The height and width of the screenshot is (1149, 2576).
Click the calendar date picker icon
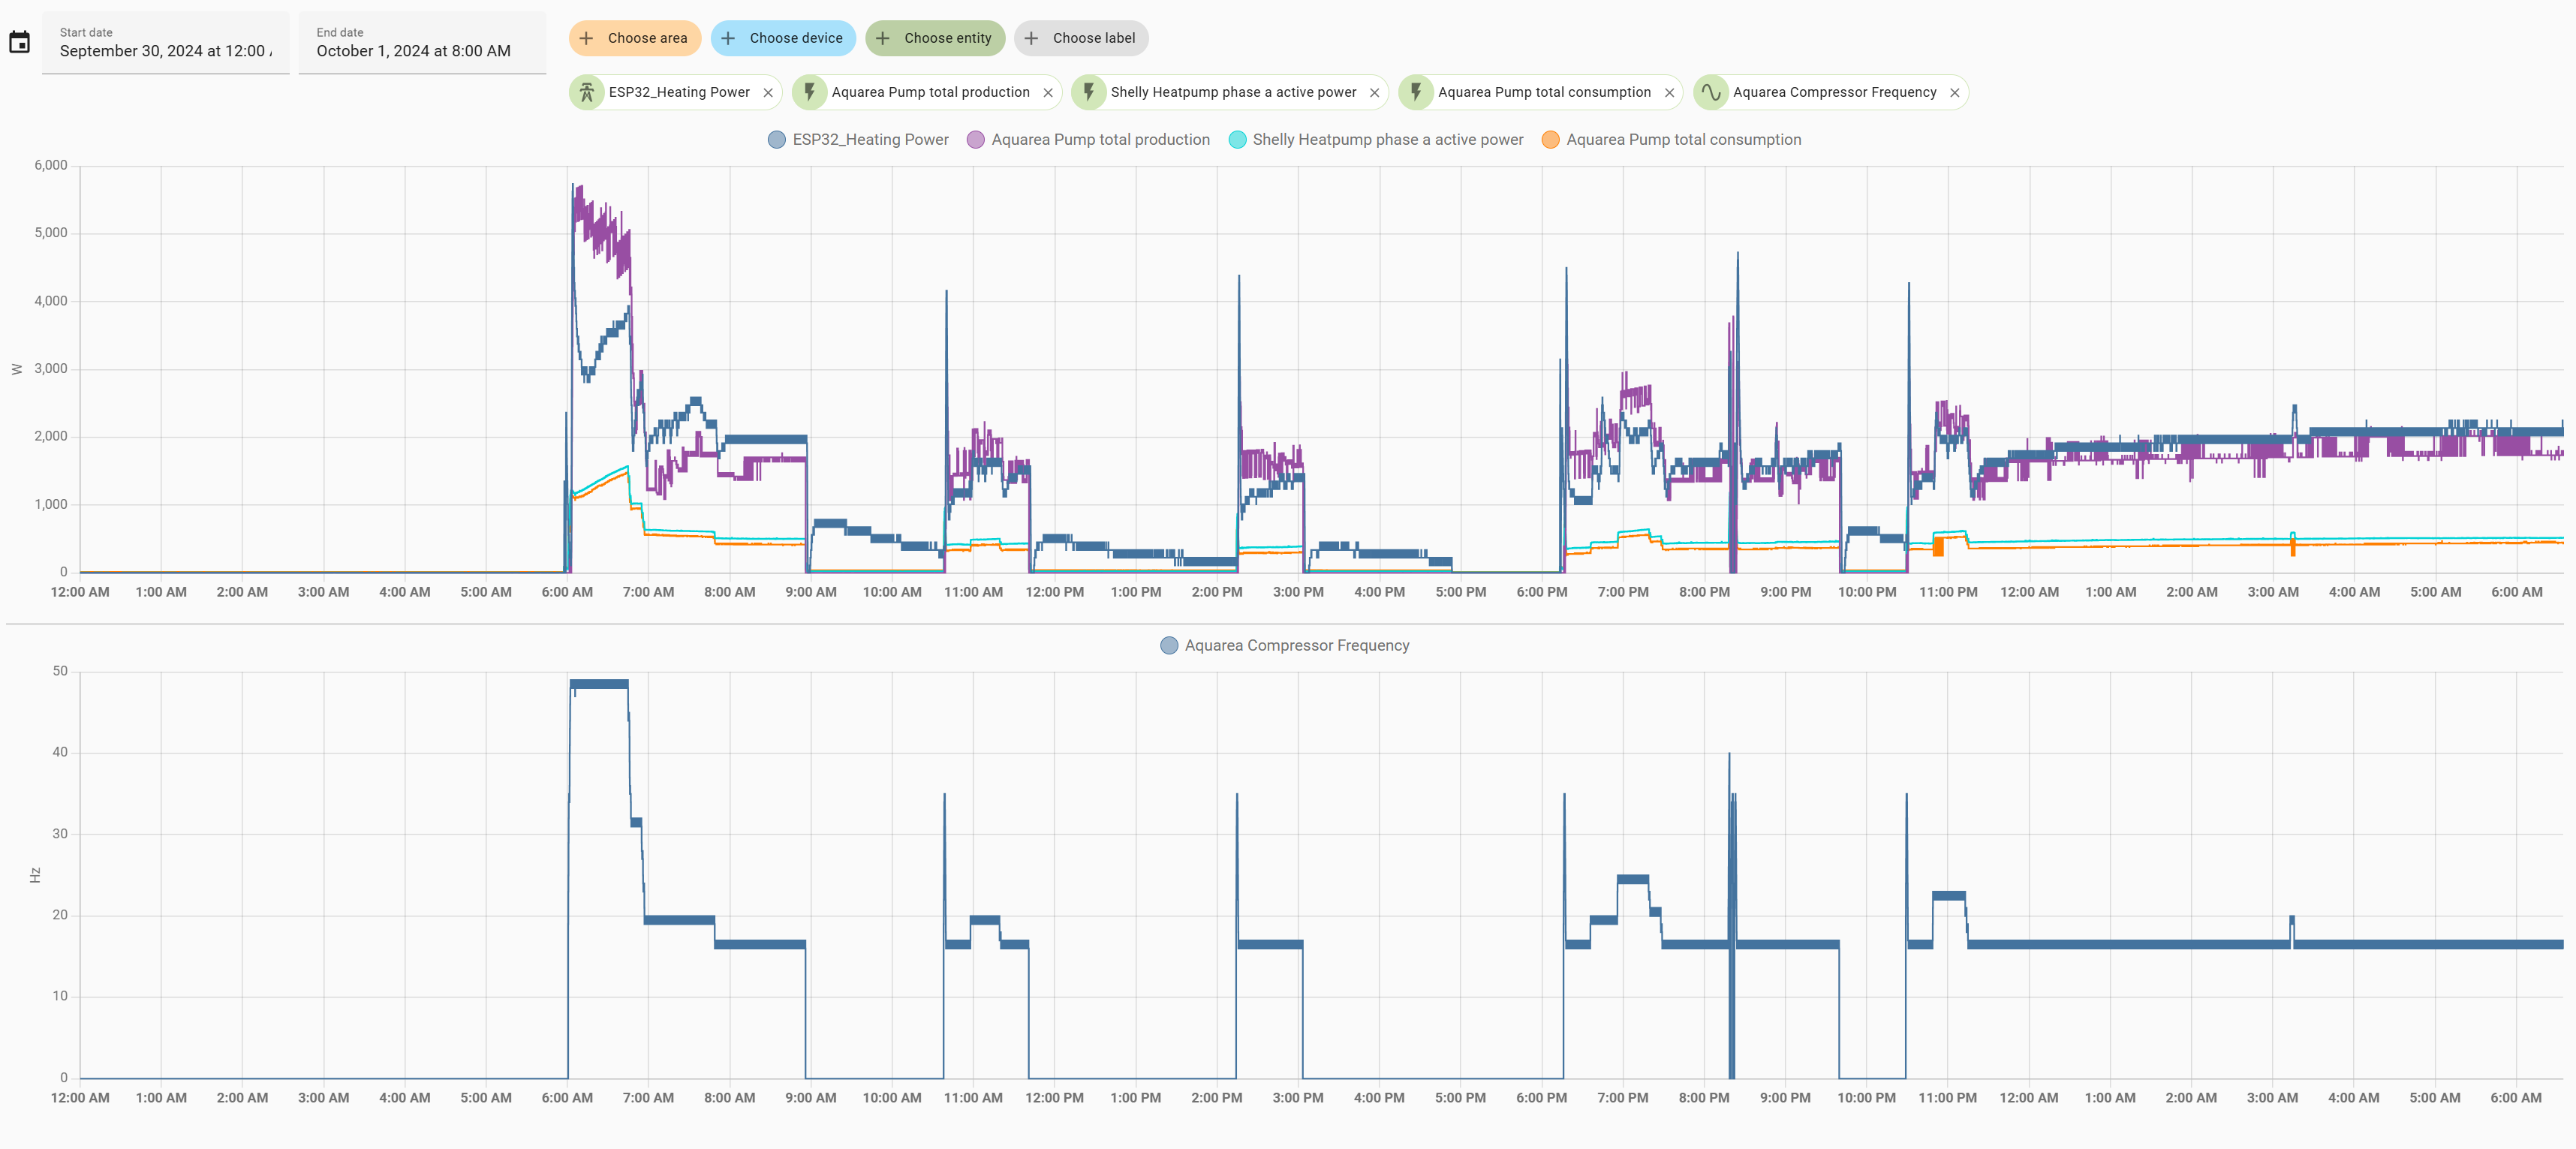pos(19,42)
